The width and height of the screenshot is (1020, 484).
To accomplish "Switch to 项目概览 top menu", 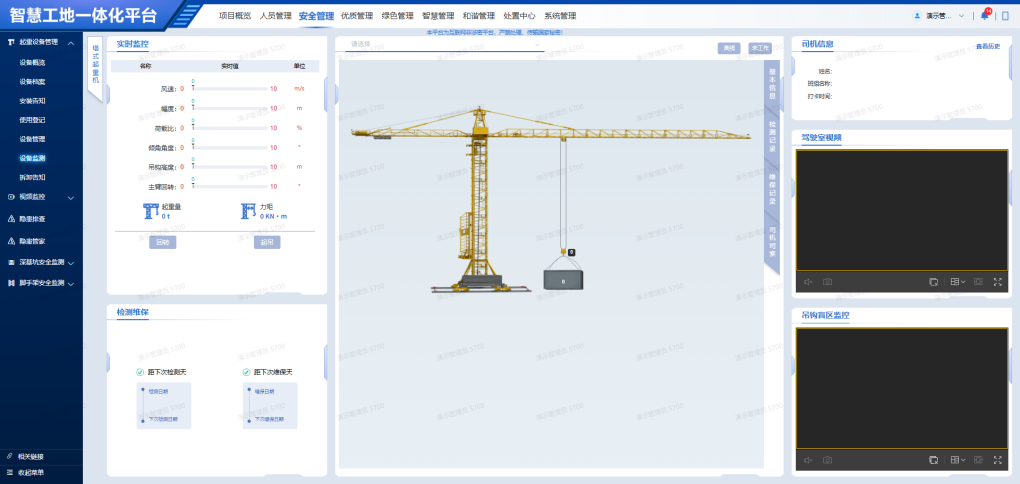I will [x=235, y=16].
